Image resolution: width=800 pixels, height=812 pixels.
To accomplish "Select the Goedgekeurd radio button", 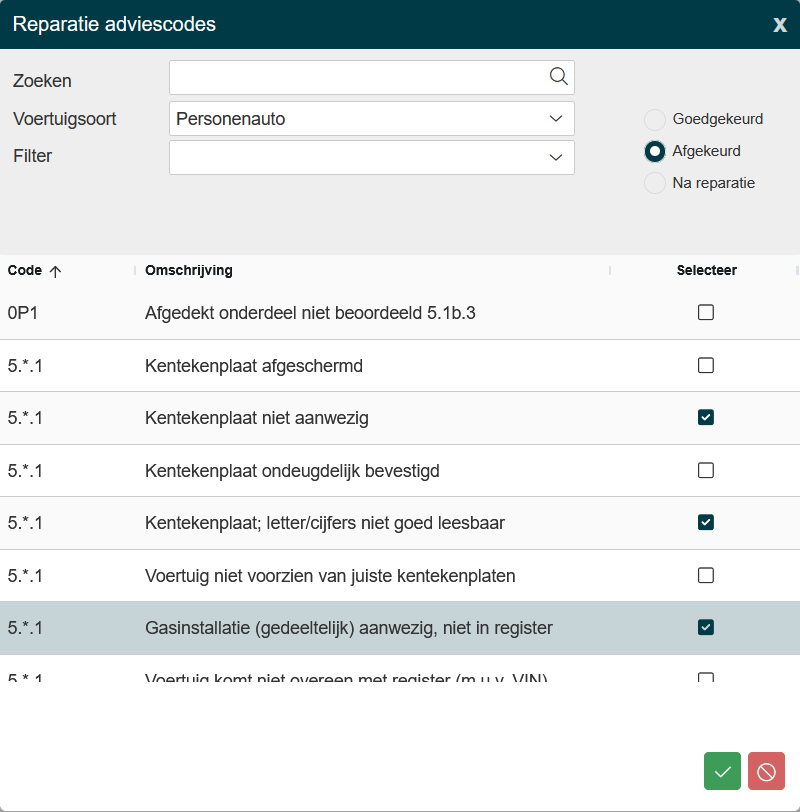I will (655, 120).
